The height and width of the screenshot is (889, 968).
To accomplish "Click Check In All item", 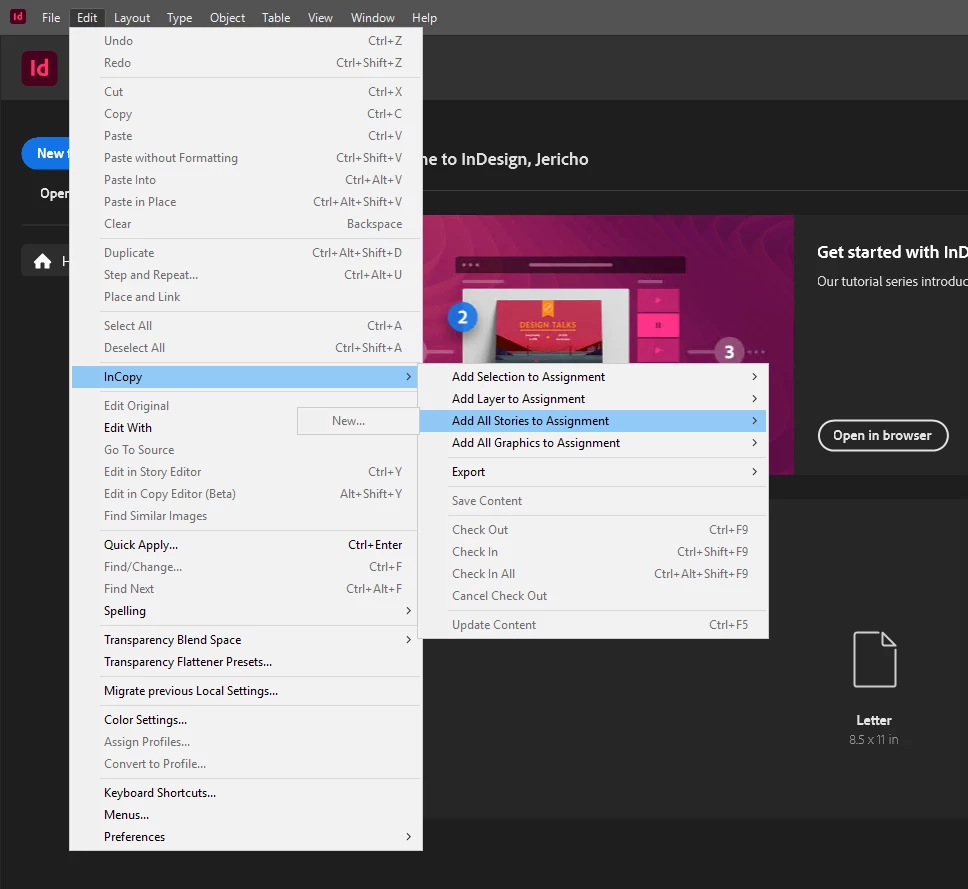I will [x=593, y=574].
